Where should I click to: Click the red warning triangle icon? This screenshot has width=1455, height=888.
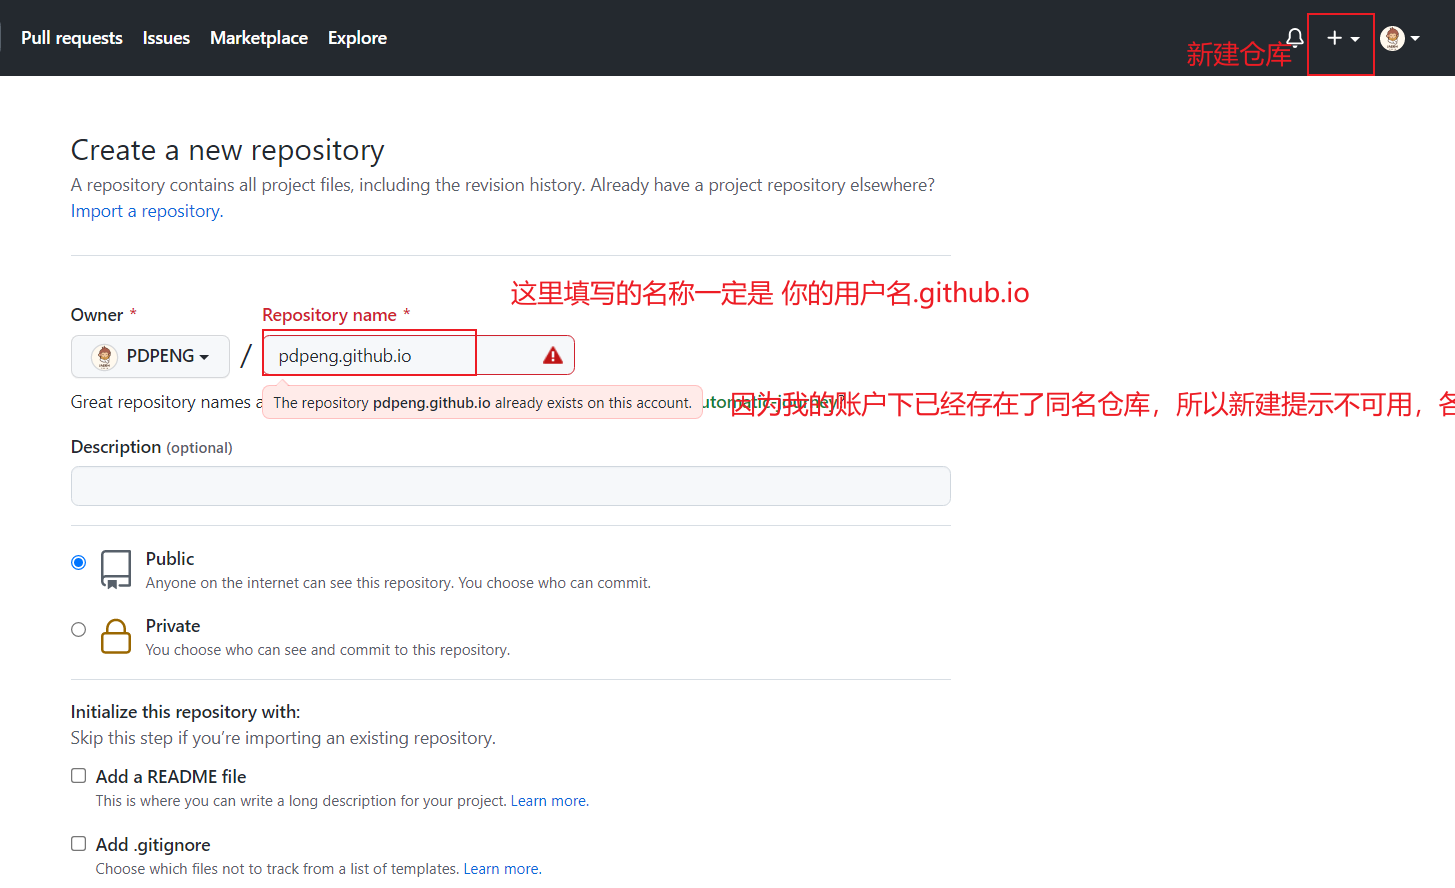(553, 355)
